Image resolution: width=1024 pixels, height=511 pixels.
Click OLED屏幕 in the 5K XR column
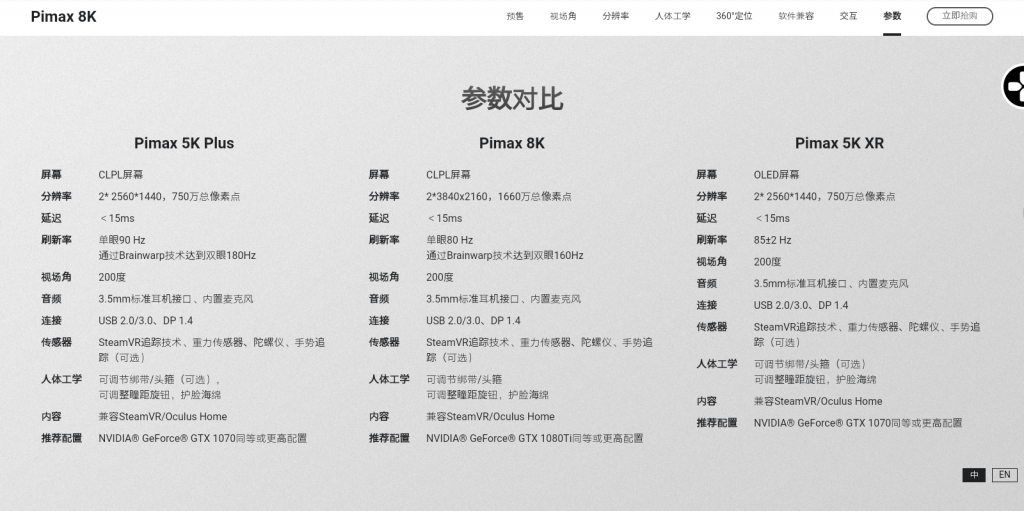click(x=776, y=175)
